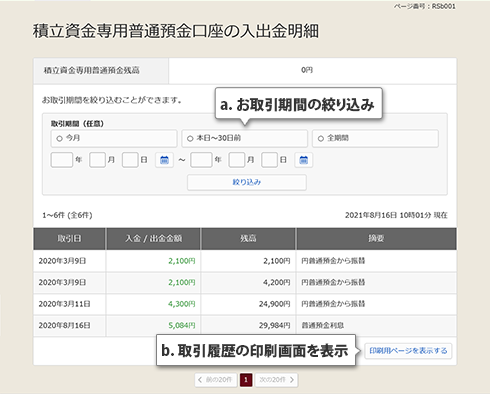Screen dimensions: 490x394
Task: Click the 5,084円 deposit amount
Action: pyautogui.click(x=182, y=326)
